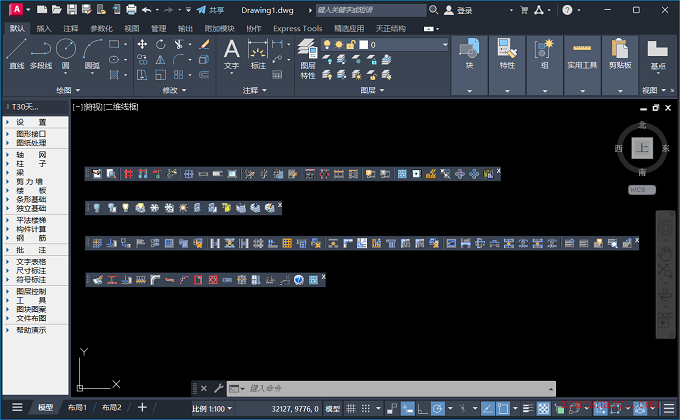The width and height of the screenshot is (680, 420).
Task: Choose the Arc (圆弧) tool
Action: coord(92,53)
